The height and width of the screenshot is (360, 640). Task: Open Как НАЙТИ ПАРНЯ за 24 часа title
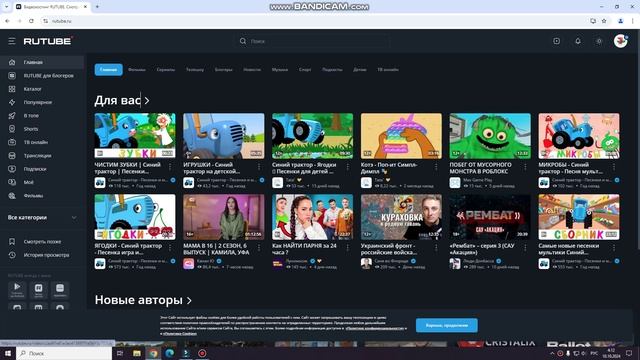point(304,249)
